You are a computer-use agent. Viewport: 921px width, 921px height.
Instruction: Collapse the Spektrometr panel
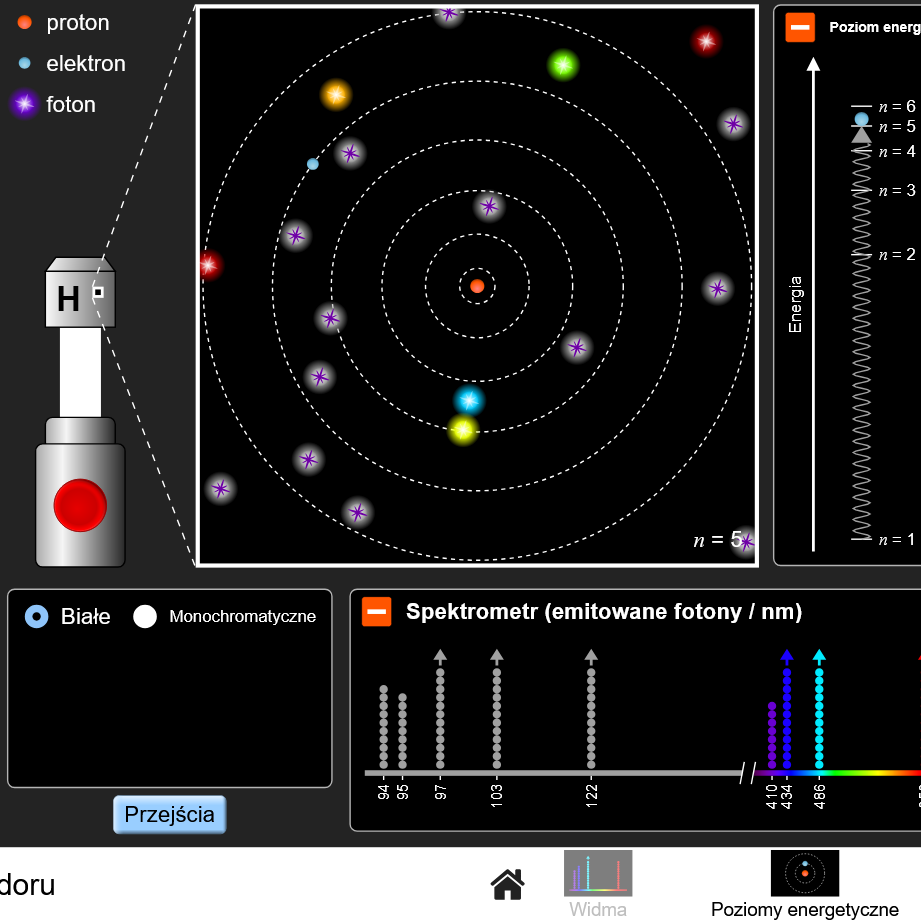(377, 612)
